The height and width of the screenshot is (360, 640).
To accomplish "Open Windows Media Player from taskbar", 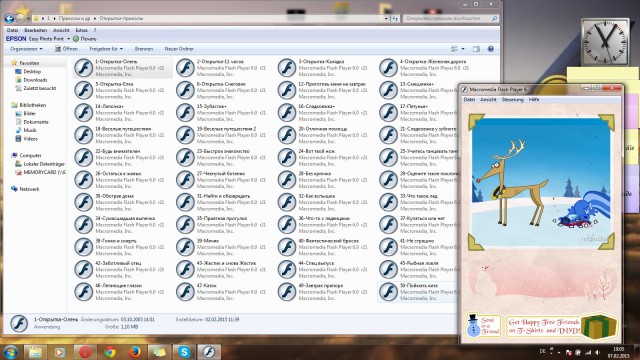I will tap(60, 352).
